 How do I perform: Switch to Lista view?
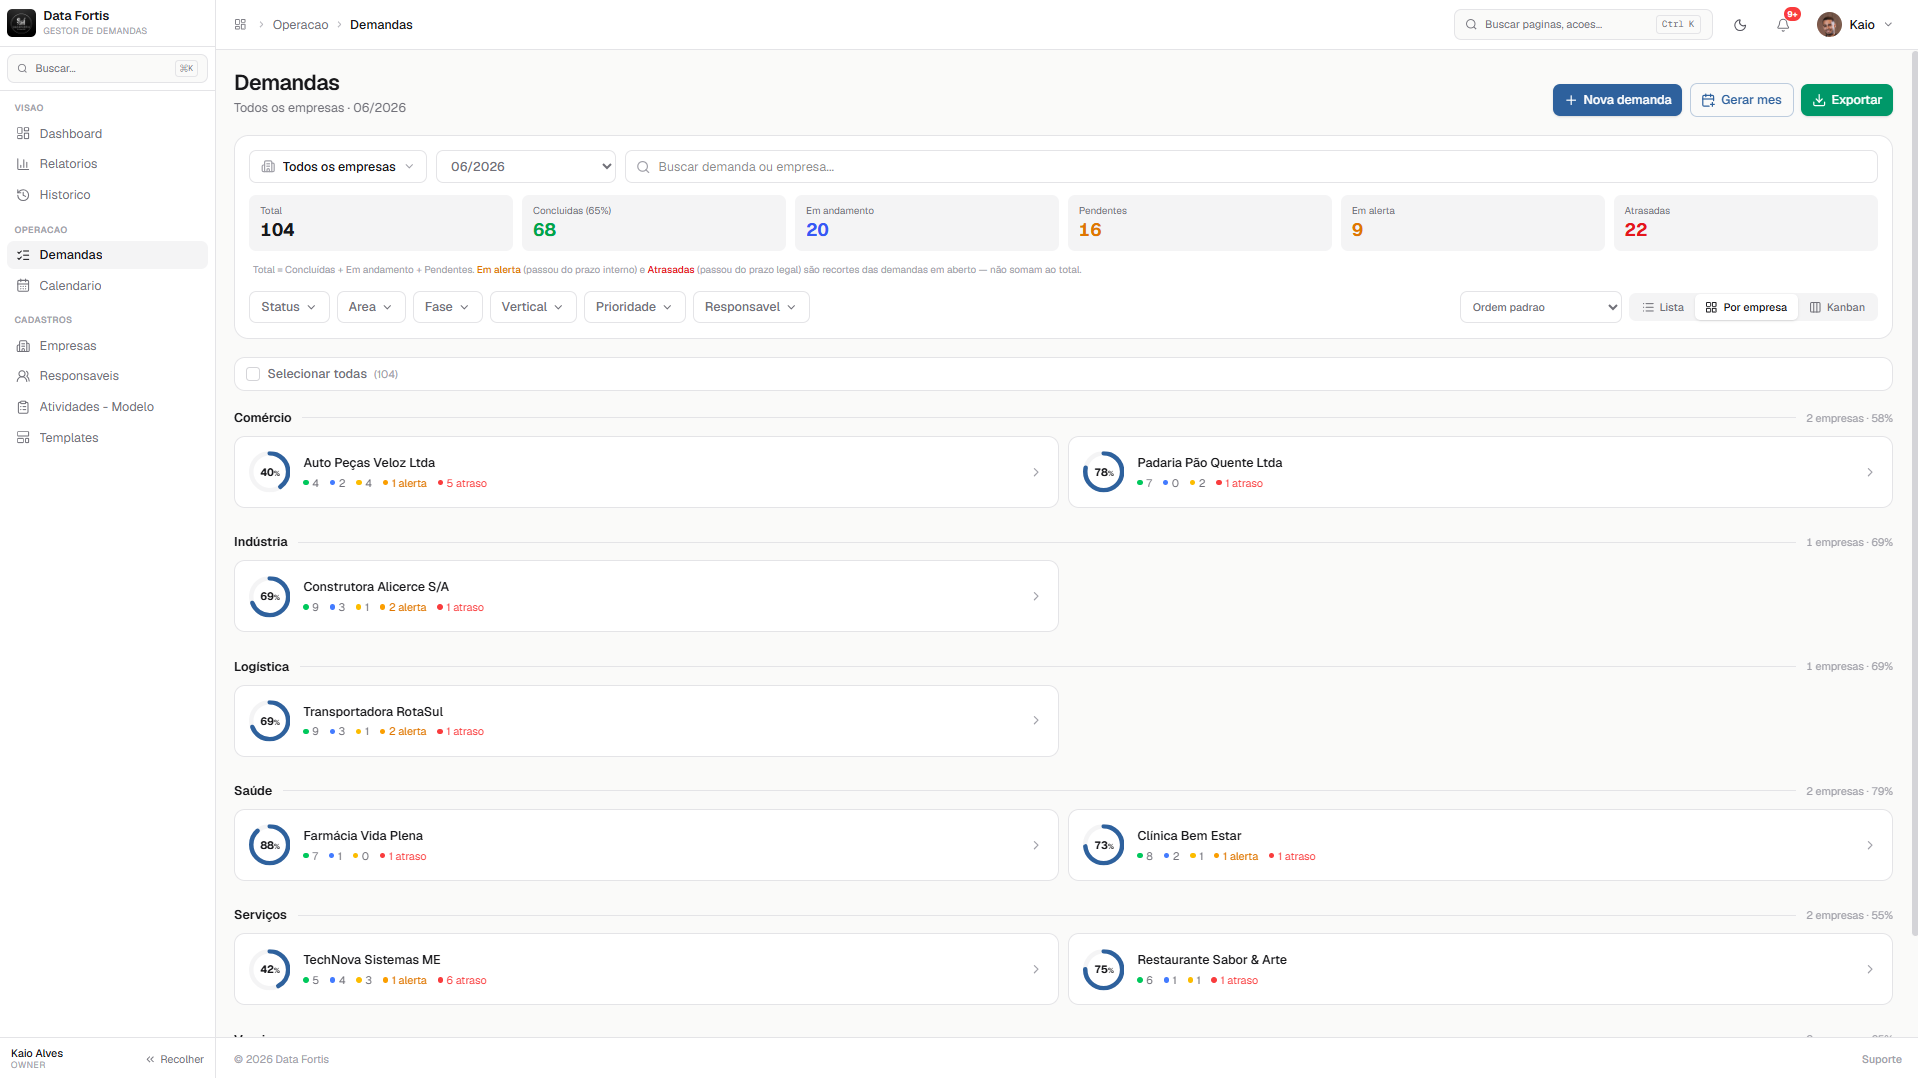[1663, 308]
